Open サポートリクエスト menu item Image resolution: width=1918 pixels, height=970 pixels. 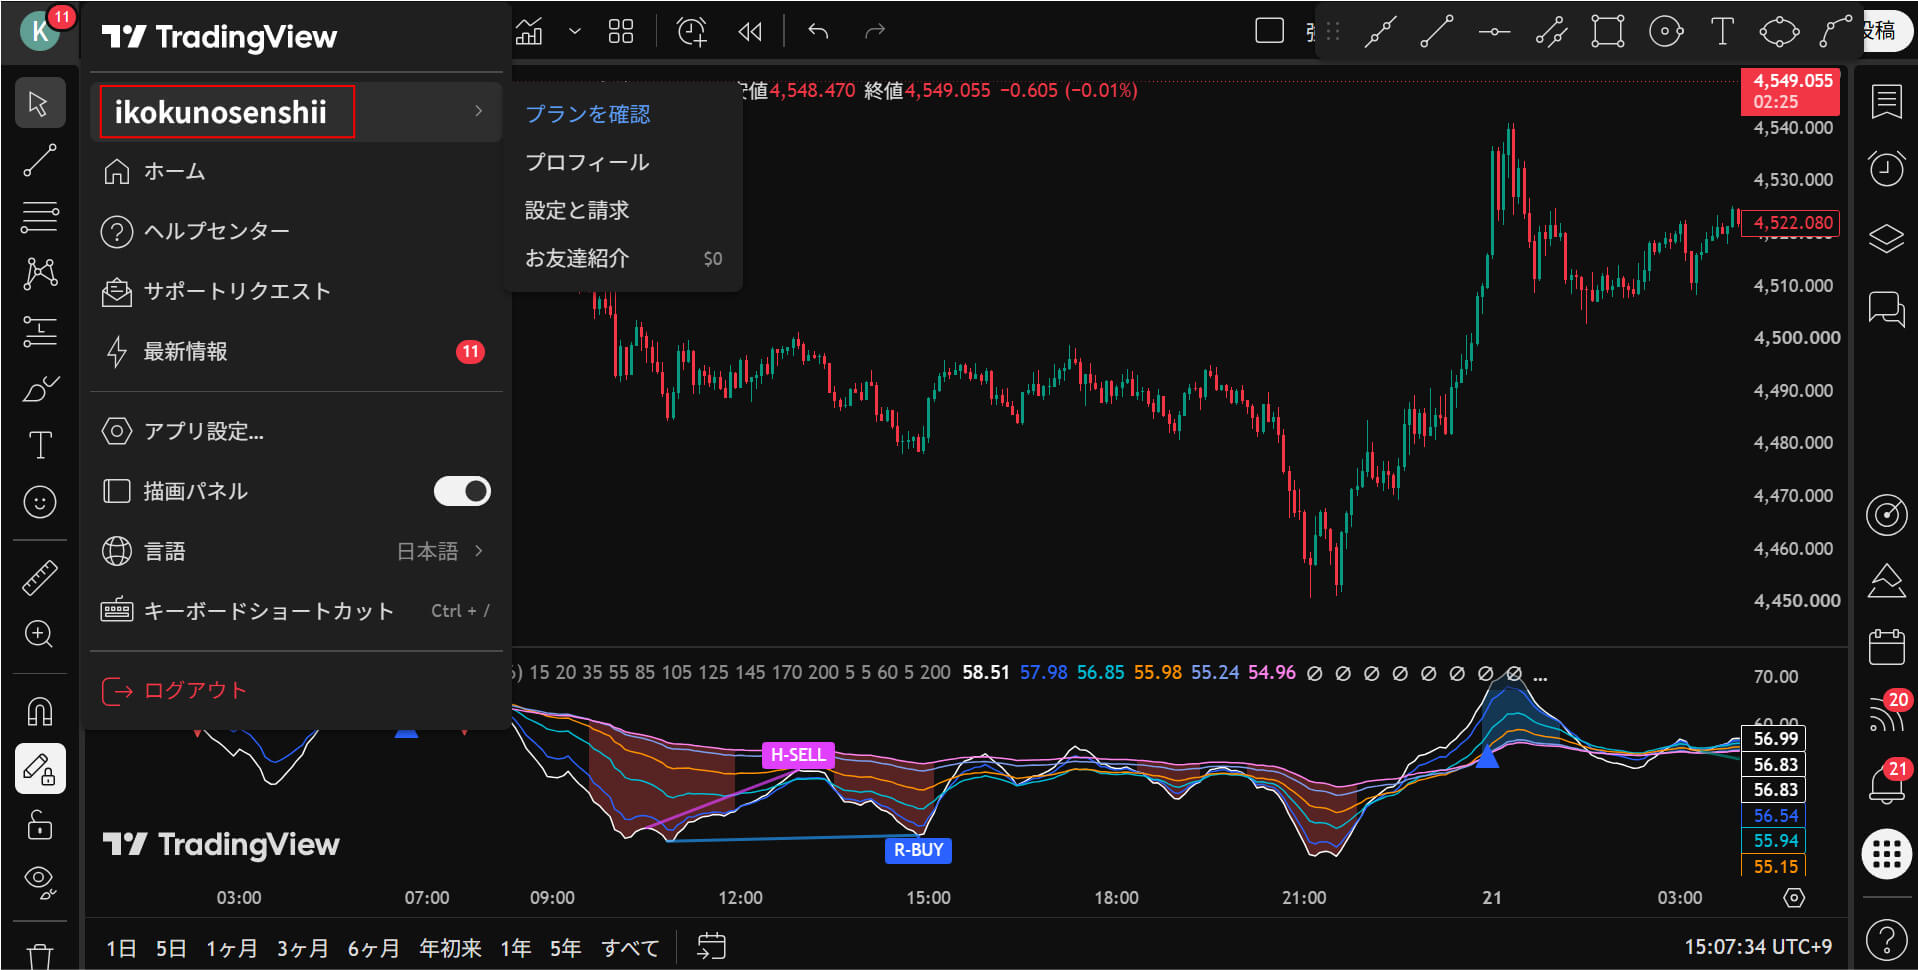[x=296, y=292]
